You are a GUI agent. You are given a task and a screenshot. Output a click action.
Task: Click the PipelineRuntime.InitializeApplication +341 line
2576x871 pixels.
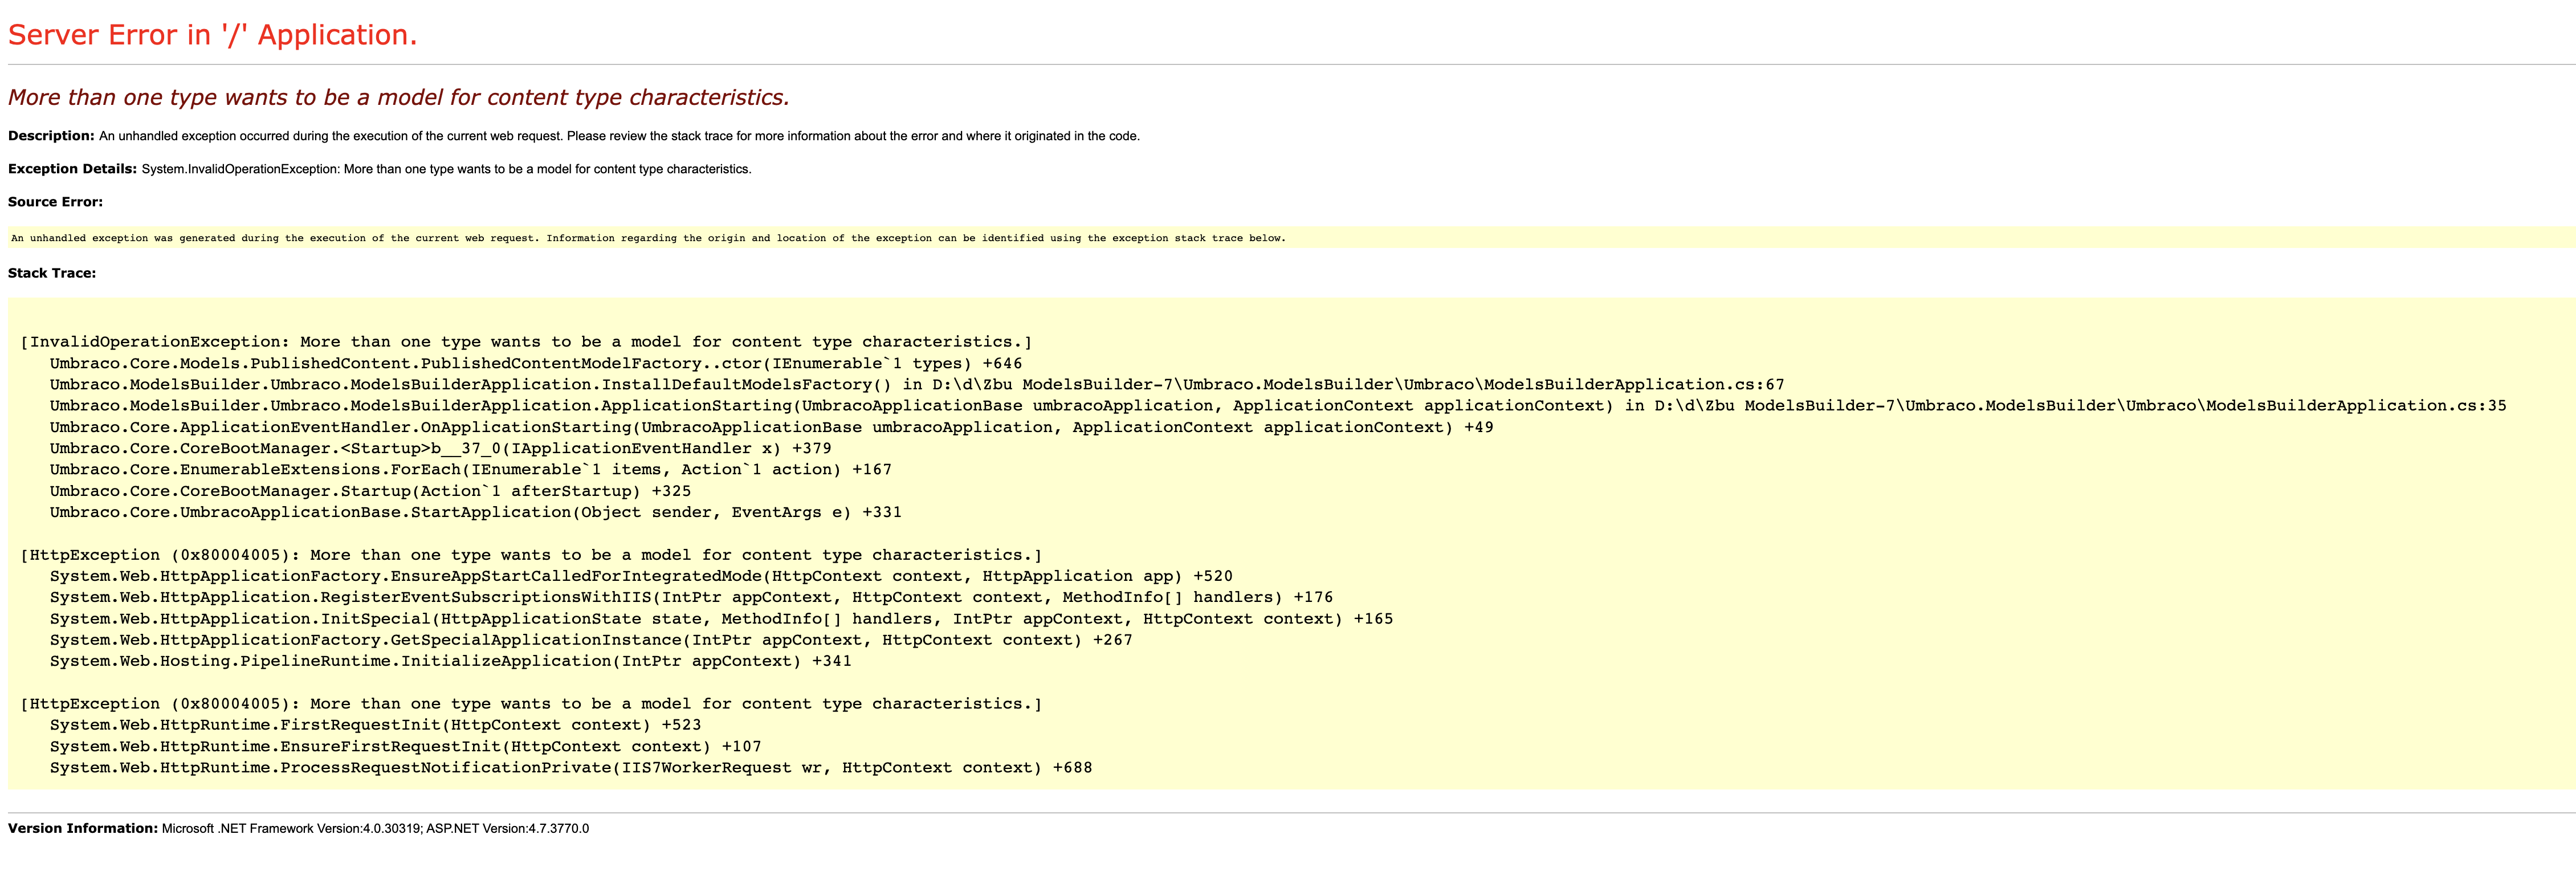pos(450,661)
